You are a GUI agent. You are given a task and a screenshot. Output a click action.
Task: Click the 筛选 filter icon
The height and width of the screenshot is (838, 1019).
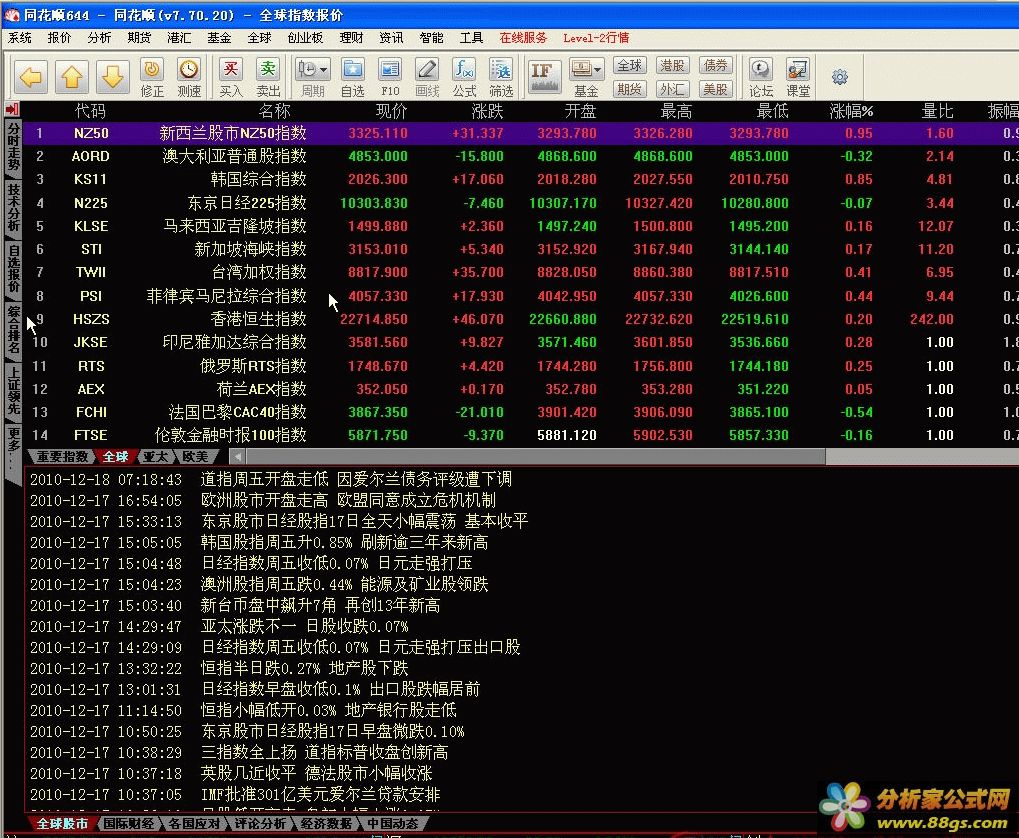[501, 77]
